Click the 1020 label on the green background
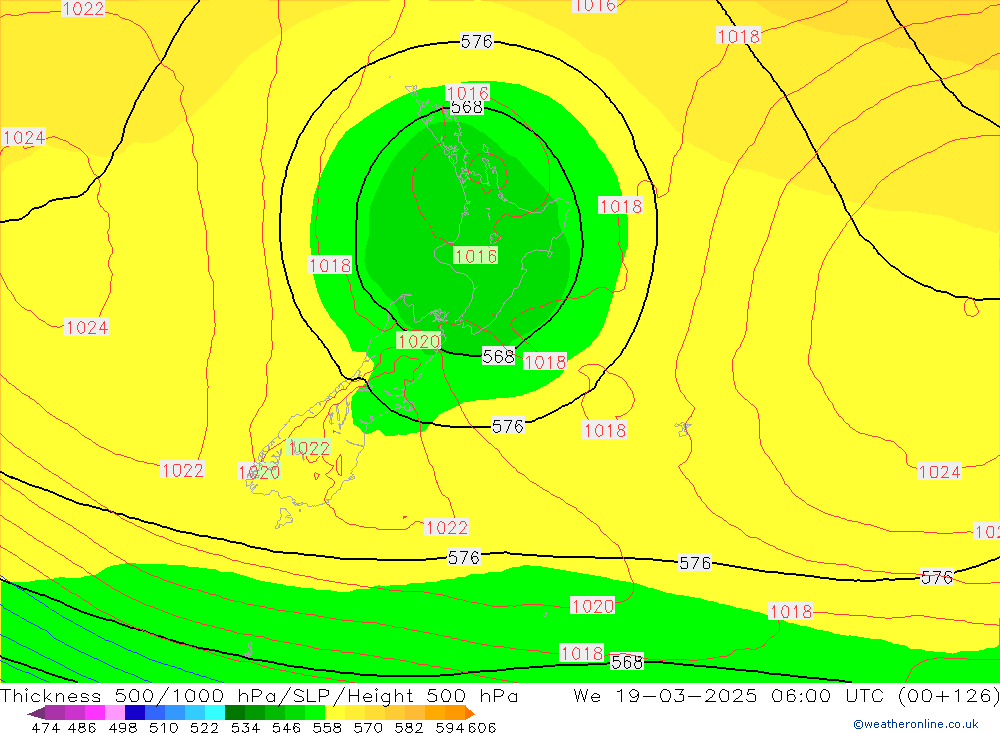The width and height of the screenshot is (1000, 733). pos(418,341)
